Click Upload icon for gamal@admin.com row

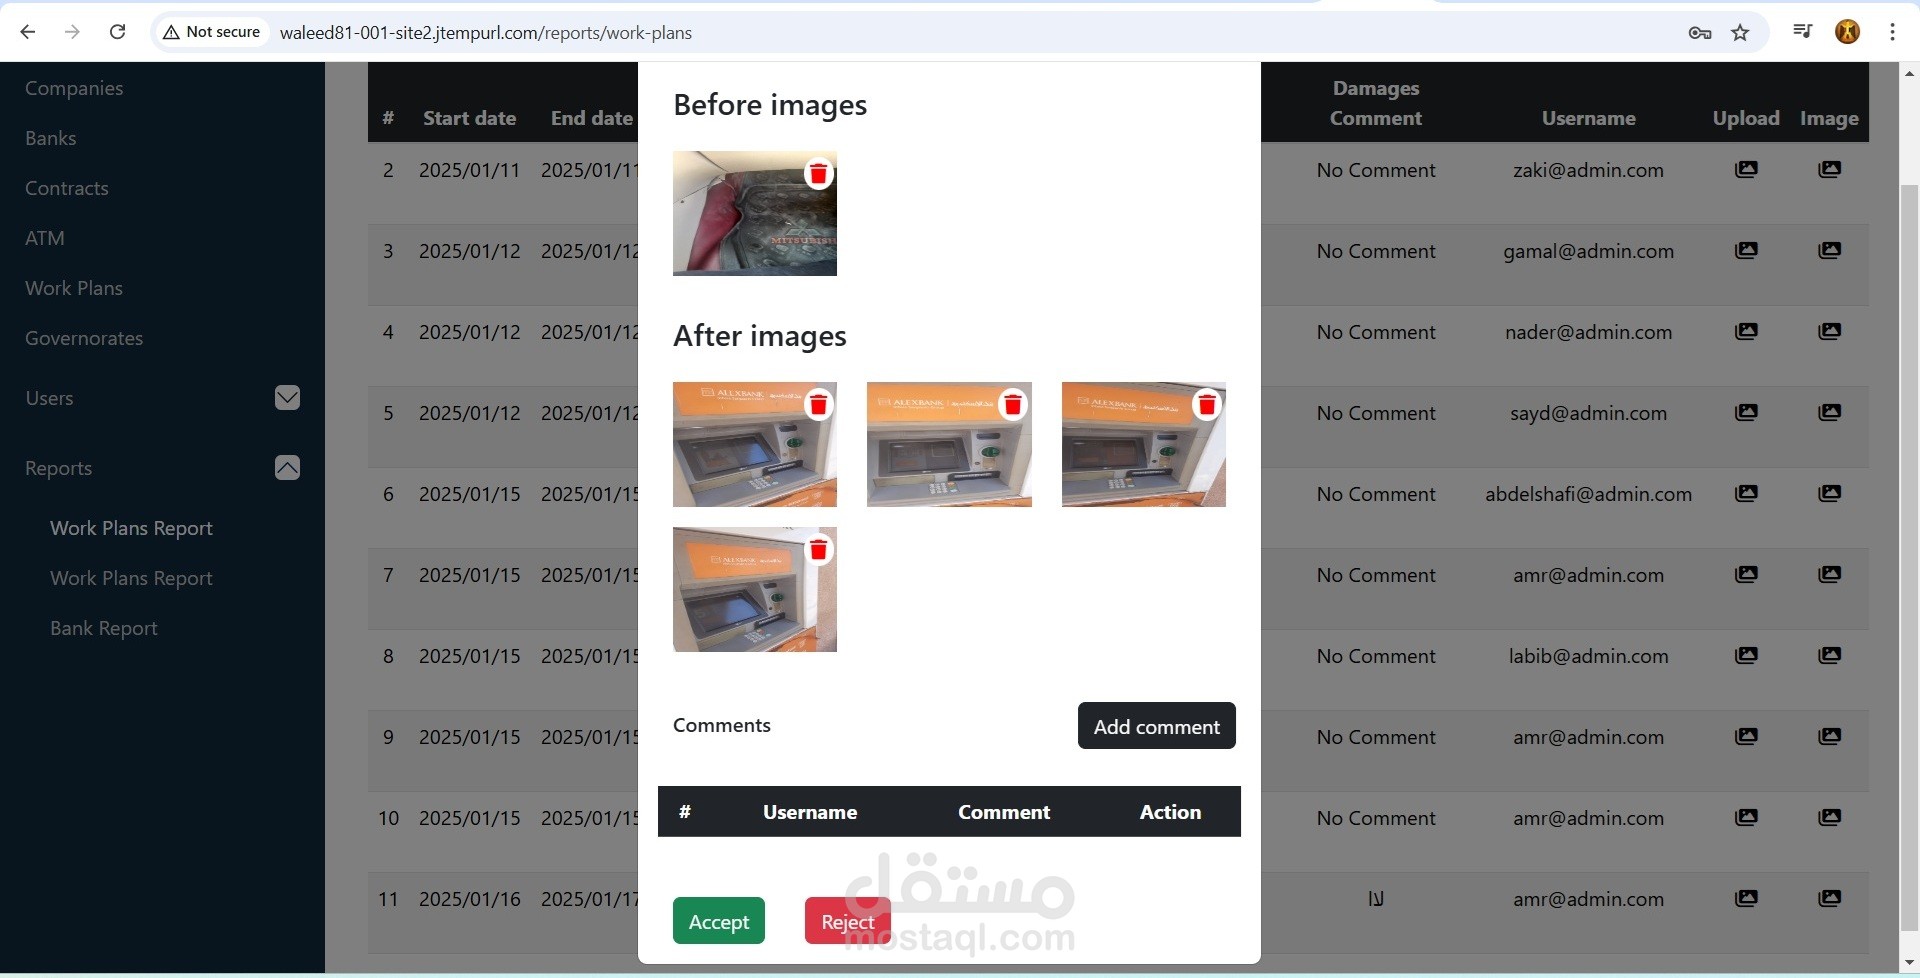(x=1746, y=251)
